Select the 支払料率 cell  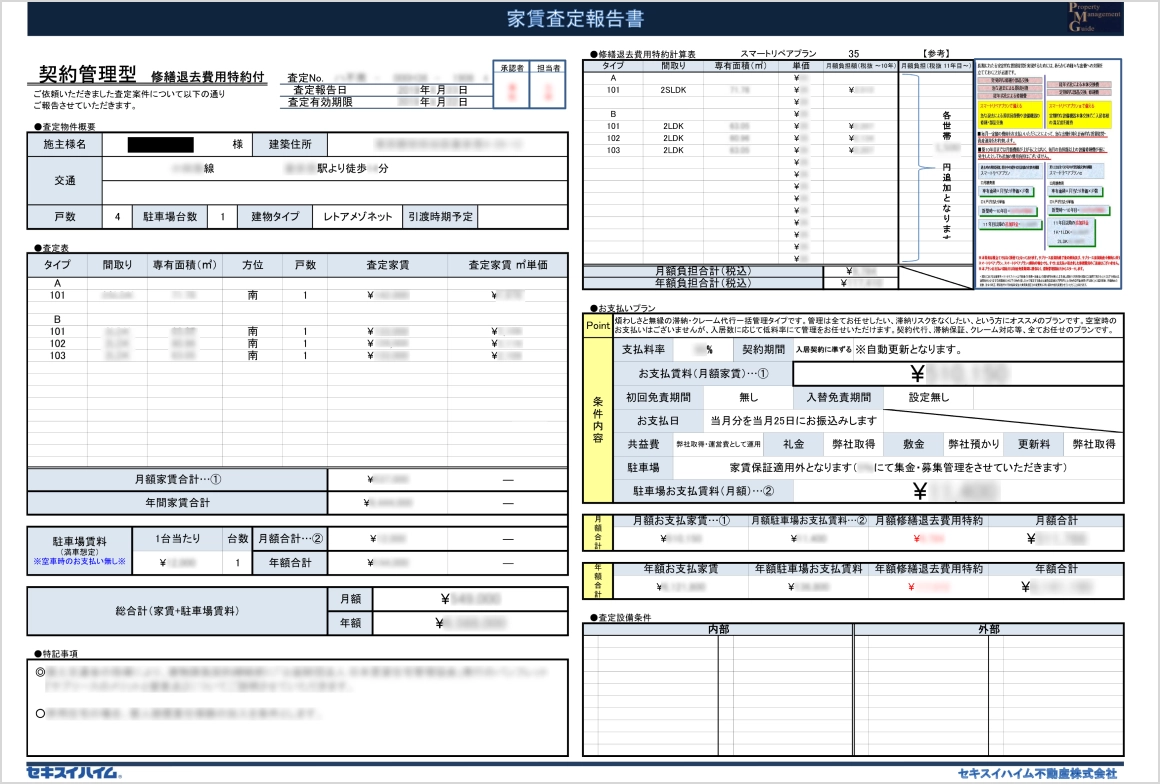coord(643,350)
